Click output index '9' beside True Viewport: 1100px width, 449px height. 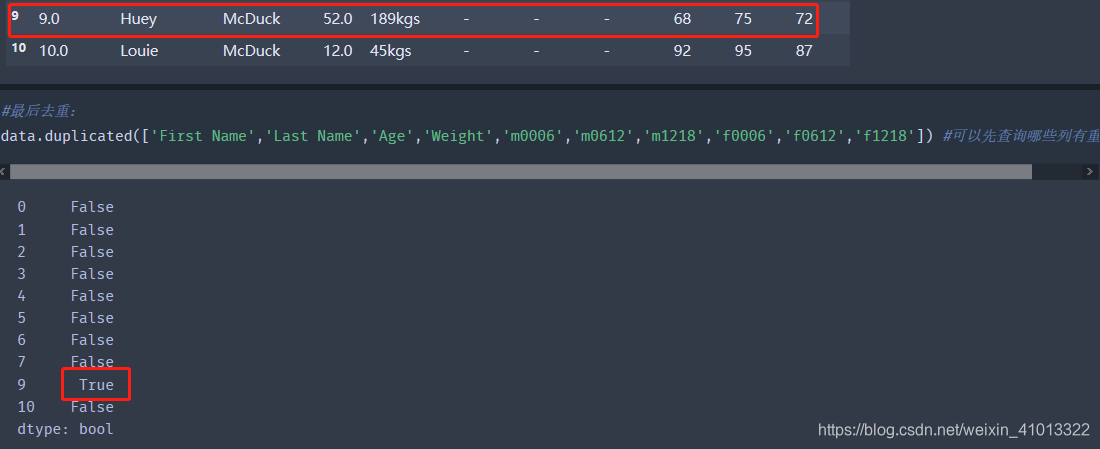22,384
